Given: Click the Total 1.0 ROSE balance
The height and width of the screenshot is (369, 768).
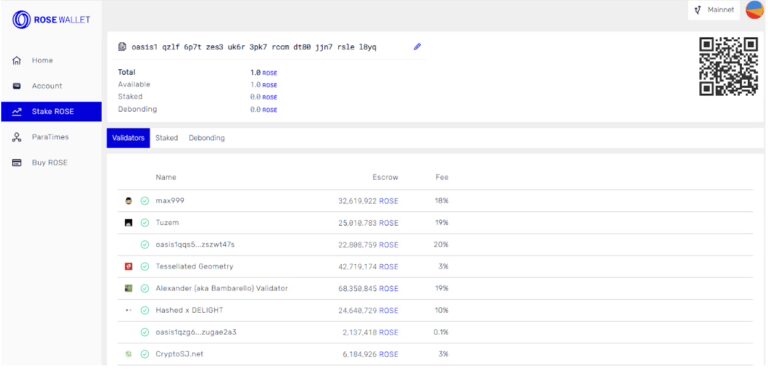Looking at the screenshot, I should (x=264, y=73).
